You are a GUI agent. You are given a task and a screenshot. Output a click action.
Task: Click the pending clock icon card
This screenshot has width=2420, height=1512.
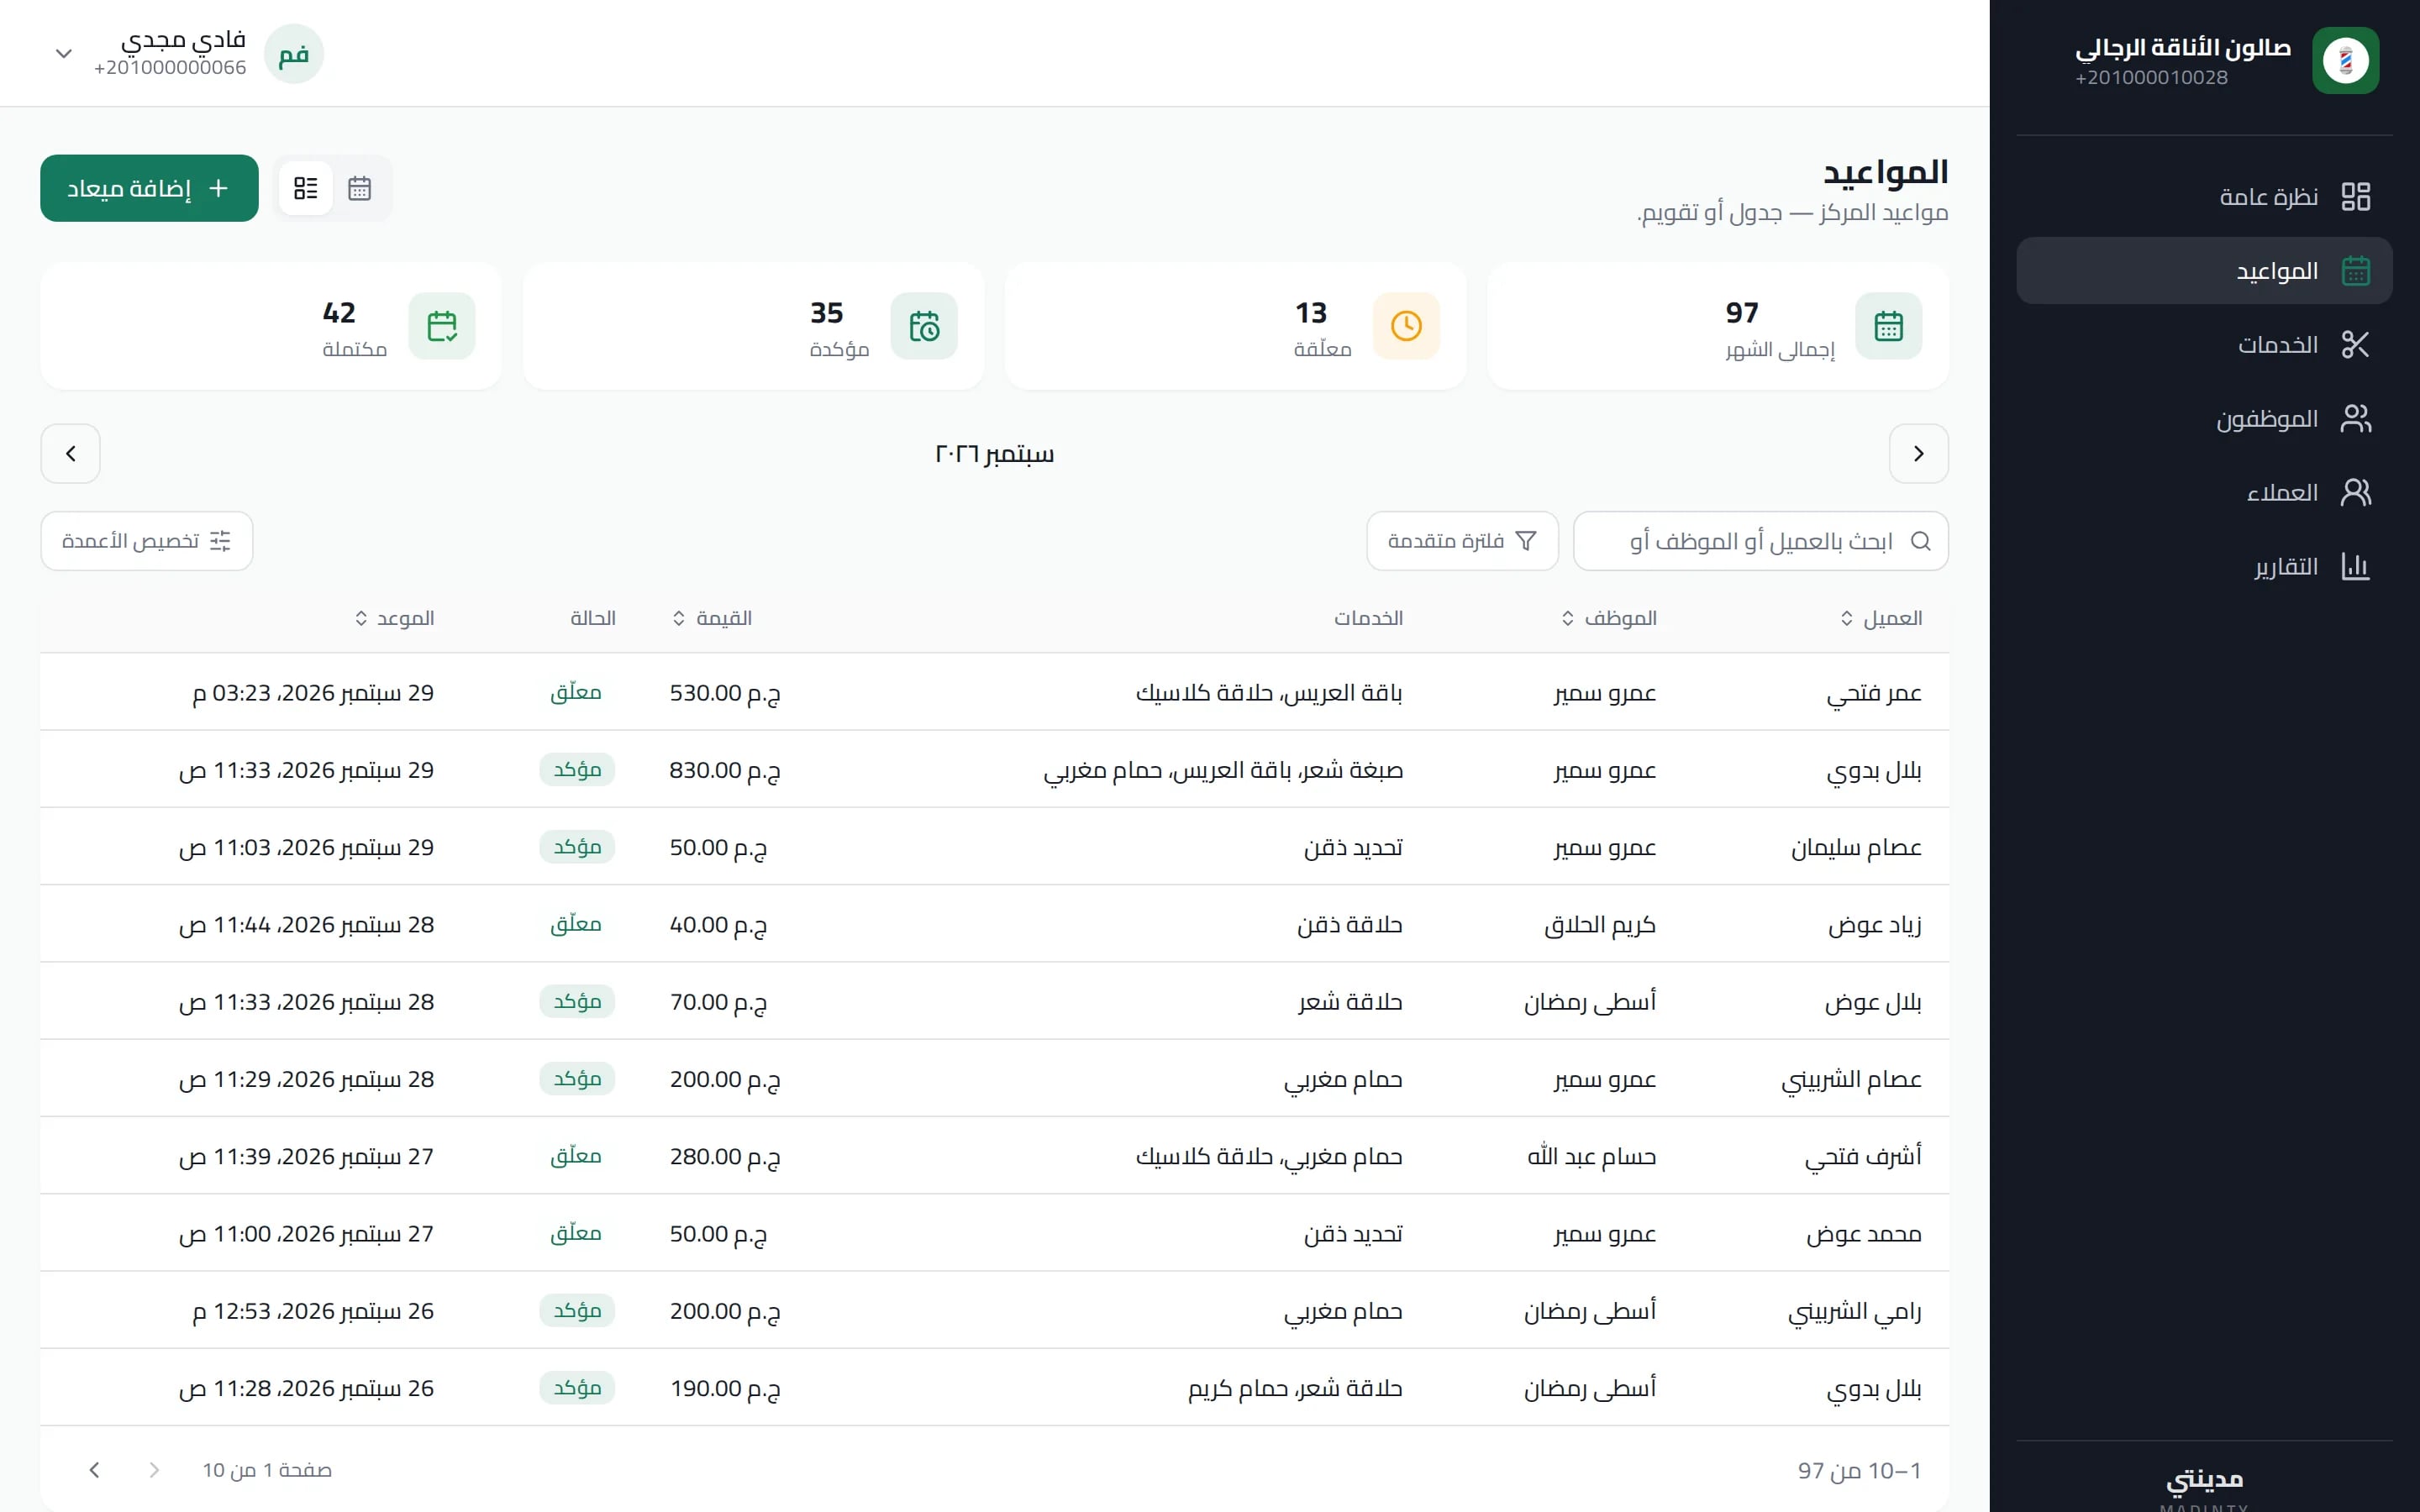pos(1406,326)
